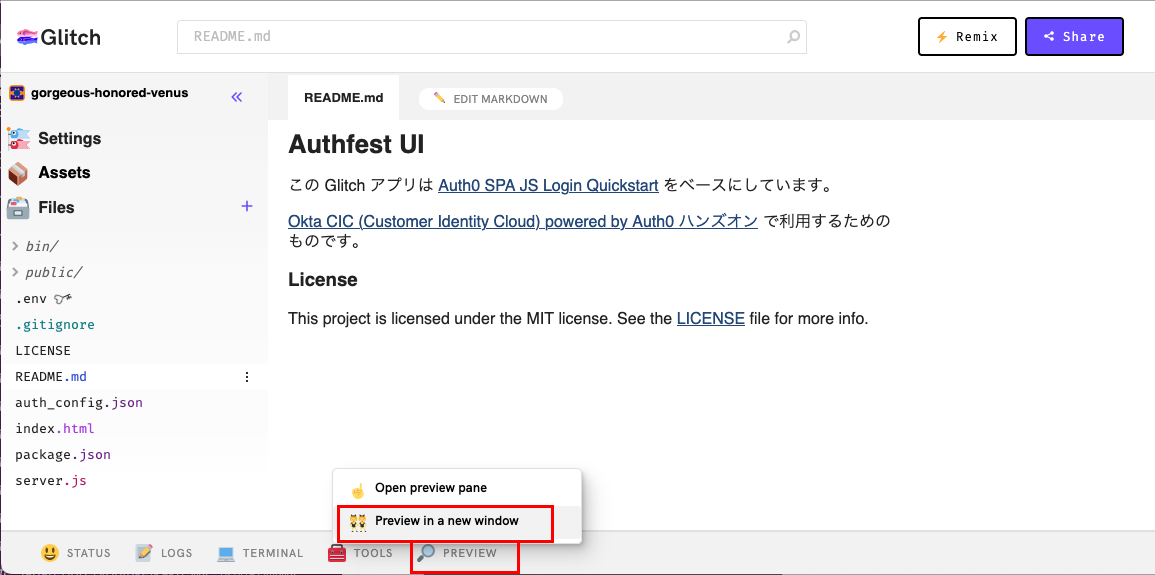
Task: Open the Logs panel
Action: (x=164, y=553)
